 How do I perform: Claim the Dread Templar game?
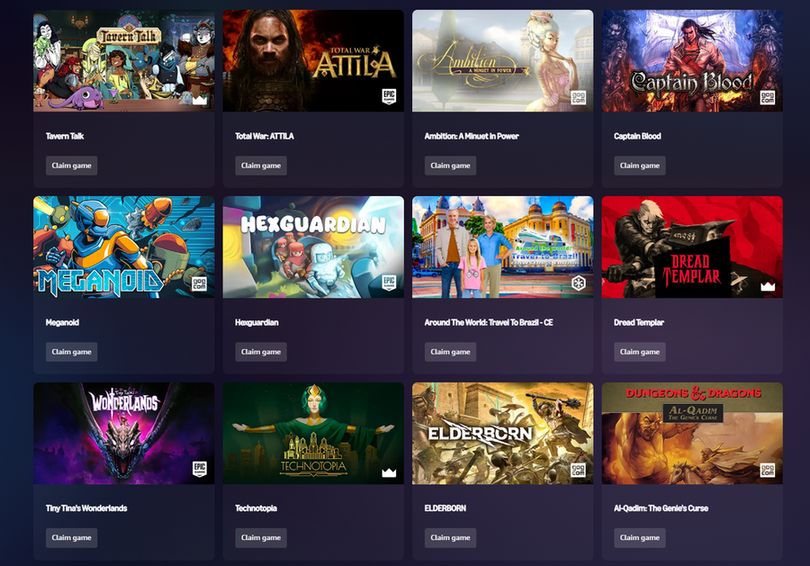[x=640, y=352]
